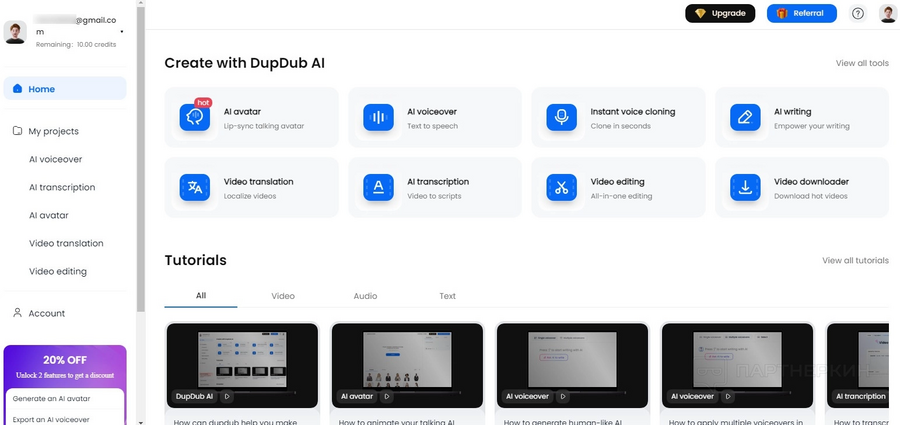Click the sidebar scroll down arrow
Viewport: 900px width, 425px height.
point(141,422)
